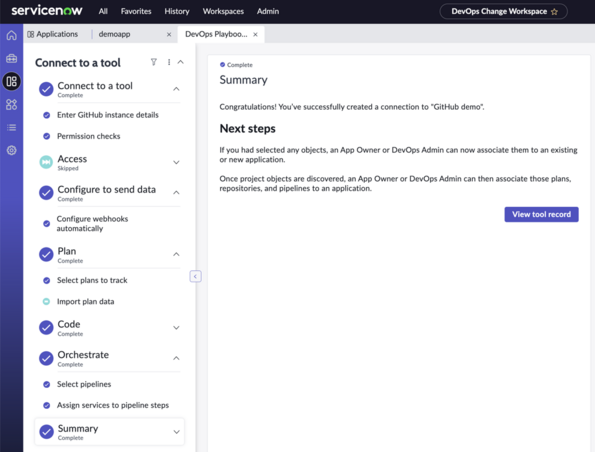Open the Workspaces menu
The image size is (595, 452).
223,11
